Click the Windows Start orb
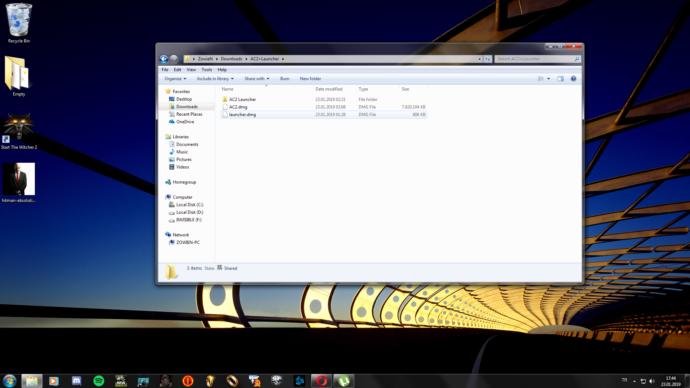 9,381
